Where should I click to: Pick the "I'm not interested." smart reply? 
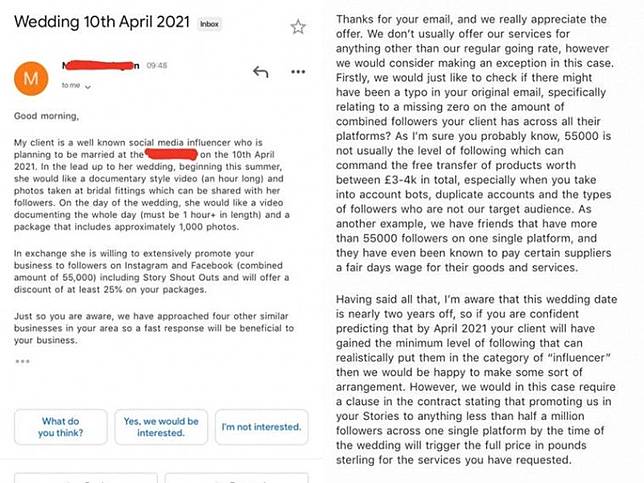pos(261,427)
